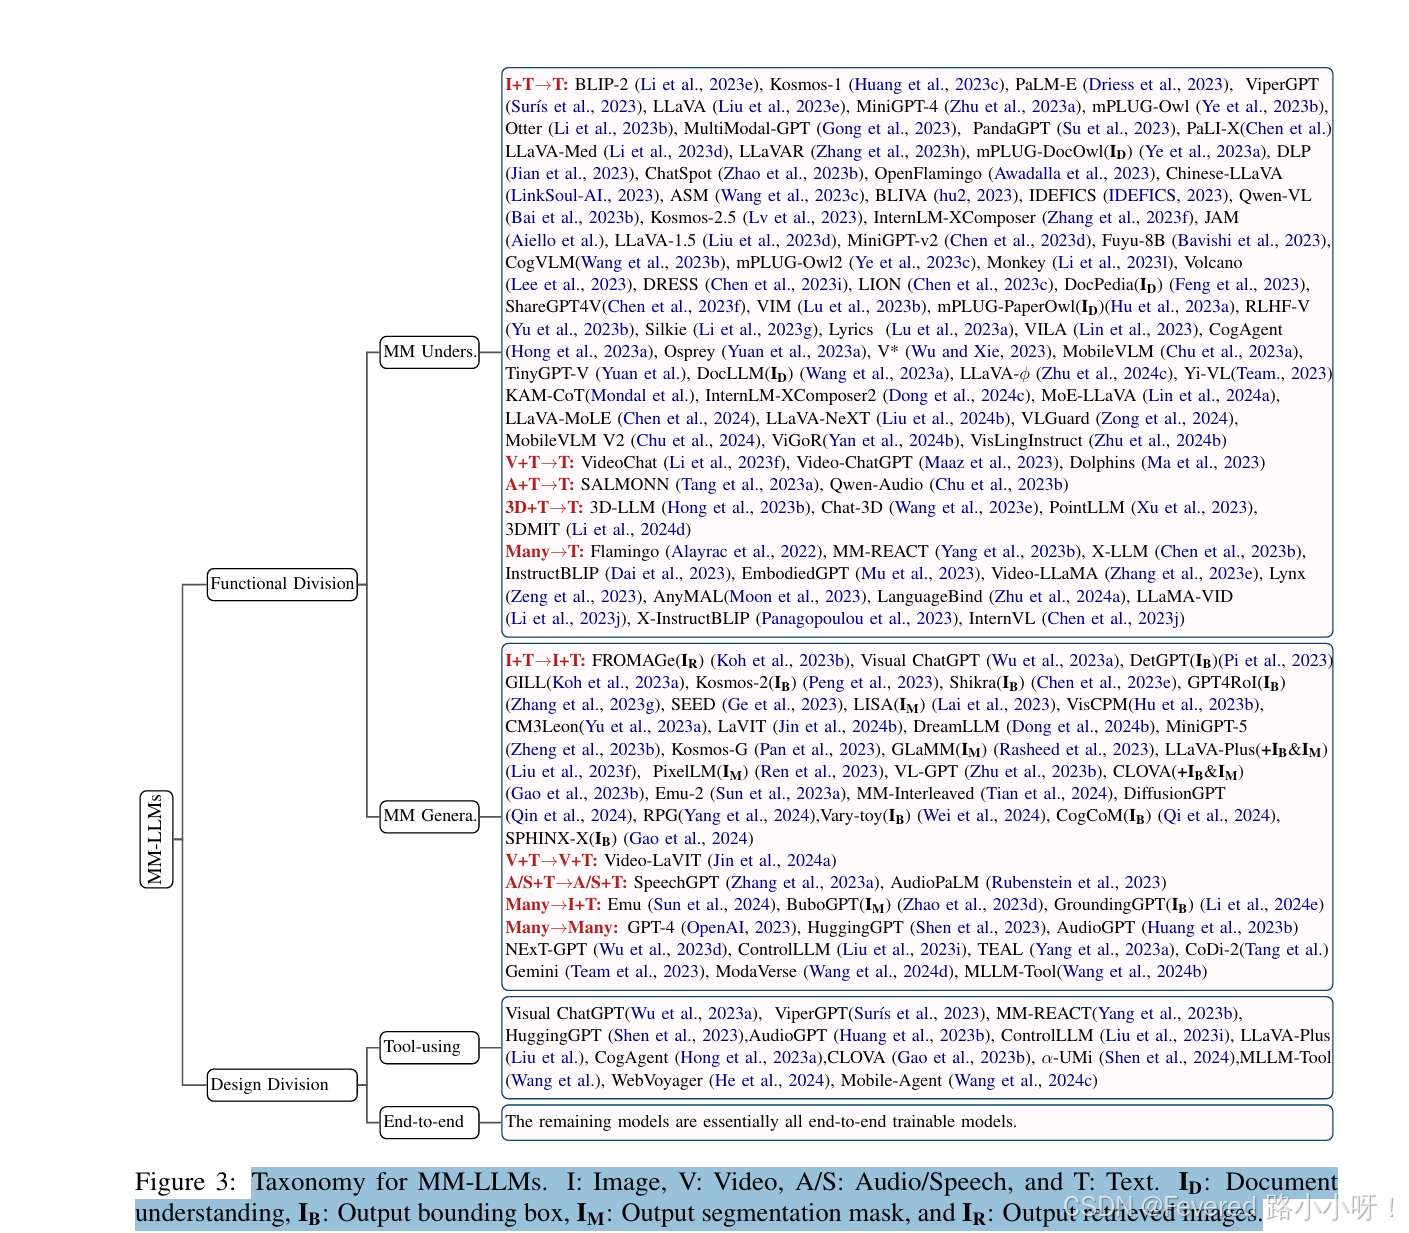Image resolution: width=1409 pixels, height=1233 pixels.
Task: Select the End-to-end node
Action: pyautogui.click(x=429, y=1121)
